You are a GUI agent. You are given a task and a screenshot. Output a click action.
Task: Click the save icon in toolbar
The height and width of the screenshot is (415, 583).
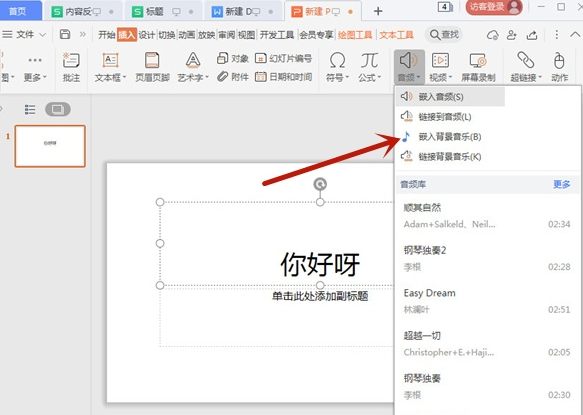pos(65,34)
